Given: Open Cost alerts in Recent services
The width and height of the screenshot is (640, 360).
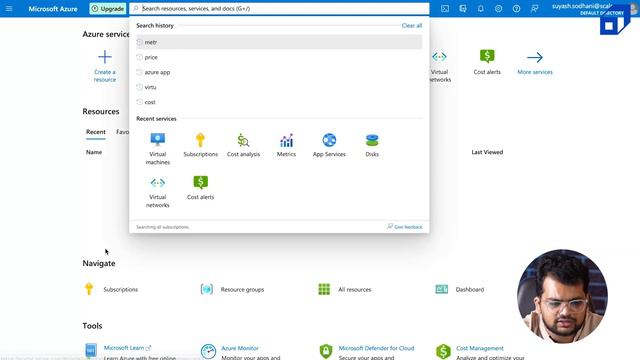Looking at the screenshot, I should point(200,188).
